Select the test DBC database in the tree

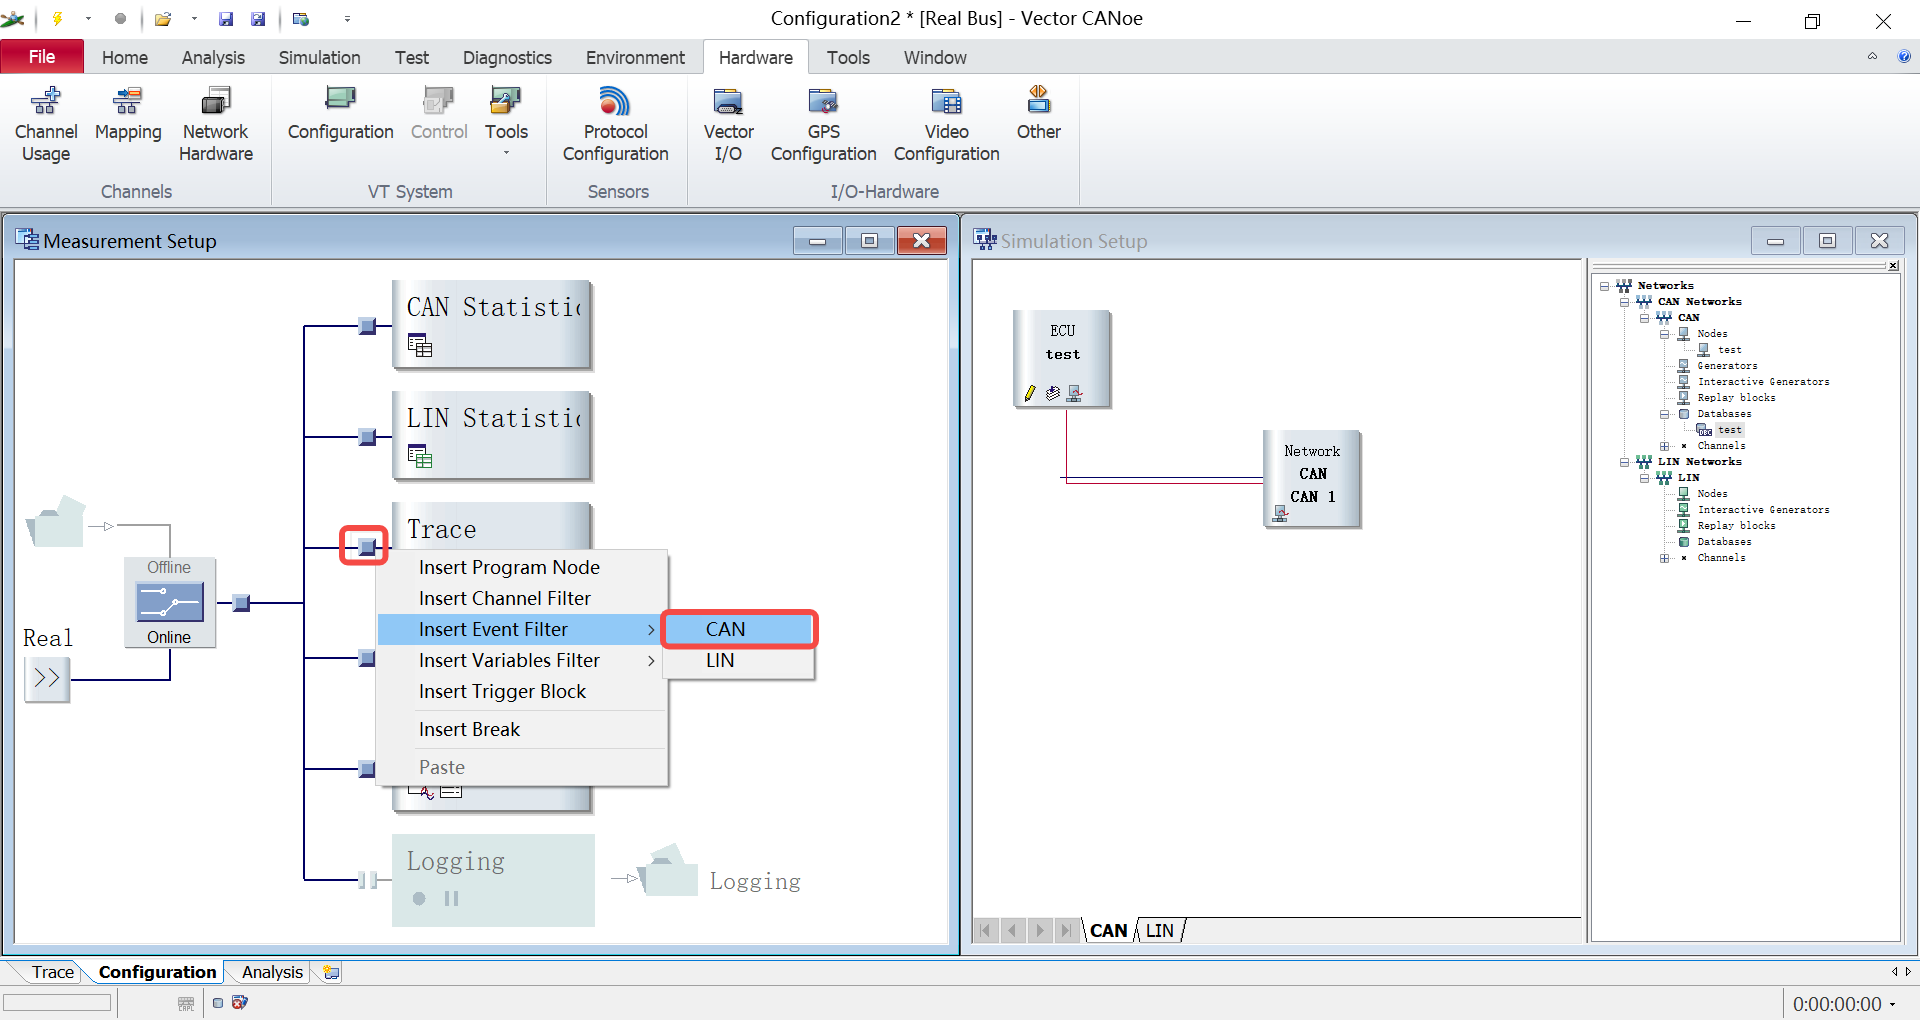(x=1729, y=430)
